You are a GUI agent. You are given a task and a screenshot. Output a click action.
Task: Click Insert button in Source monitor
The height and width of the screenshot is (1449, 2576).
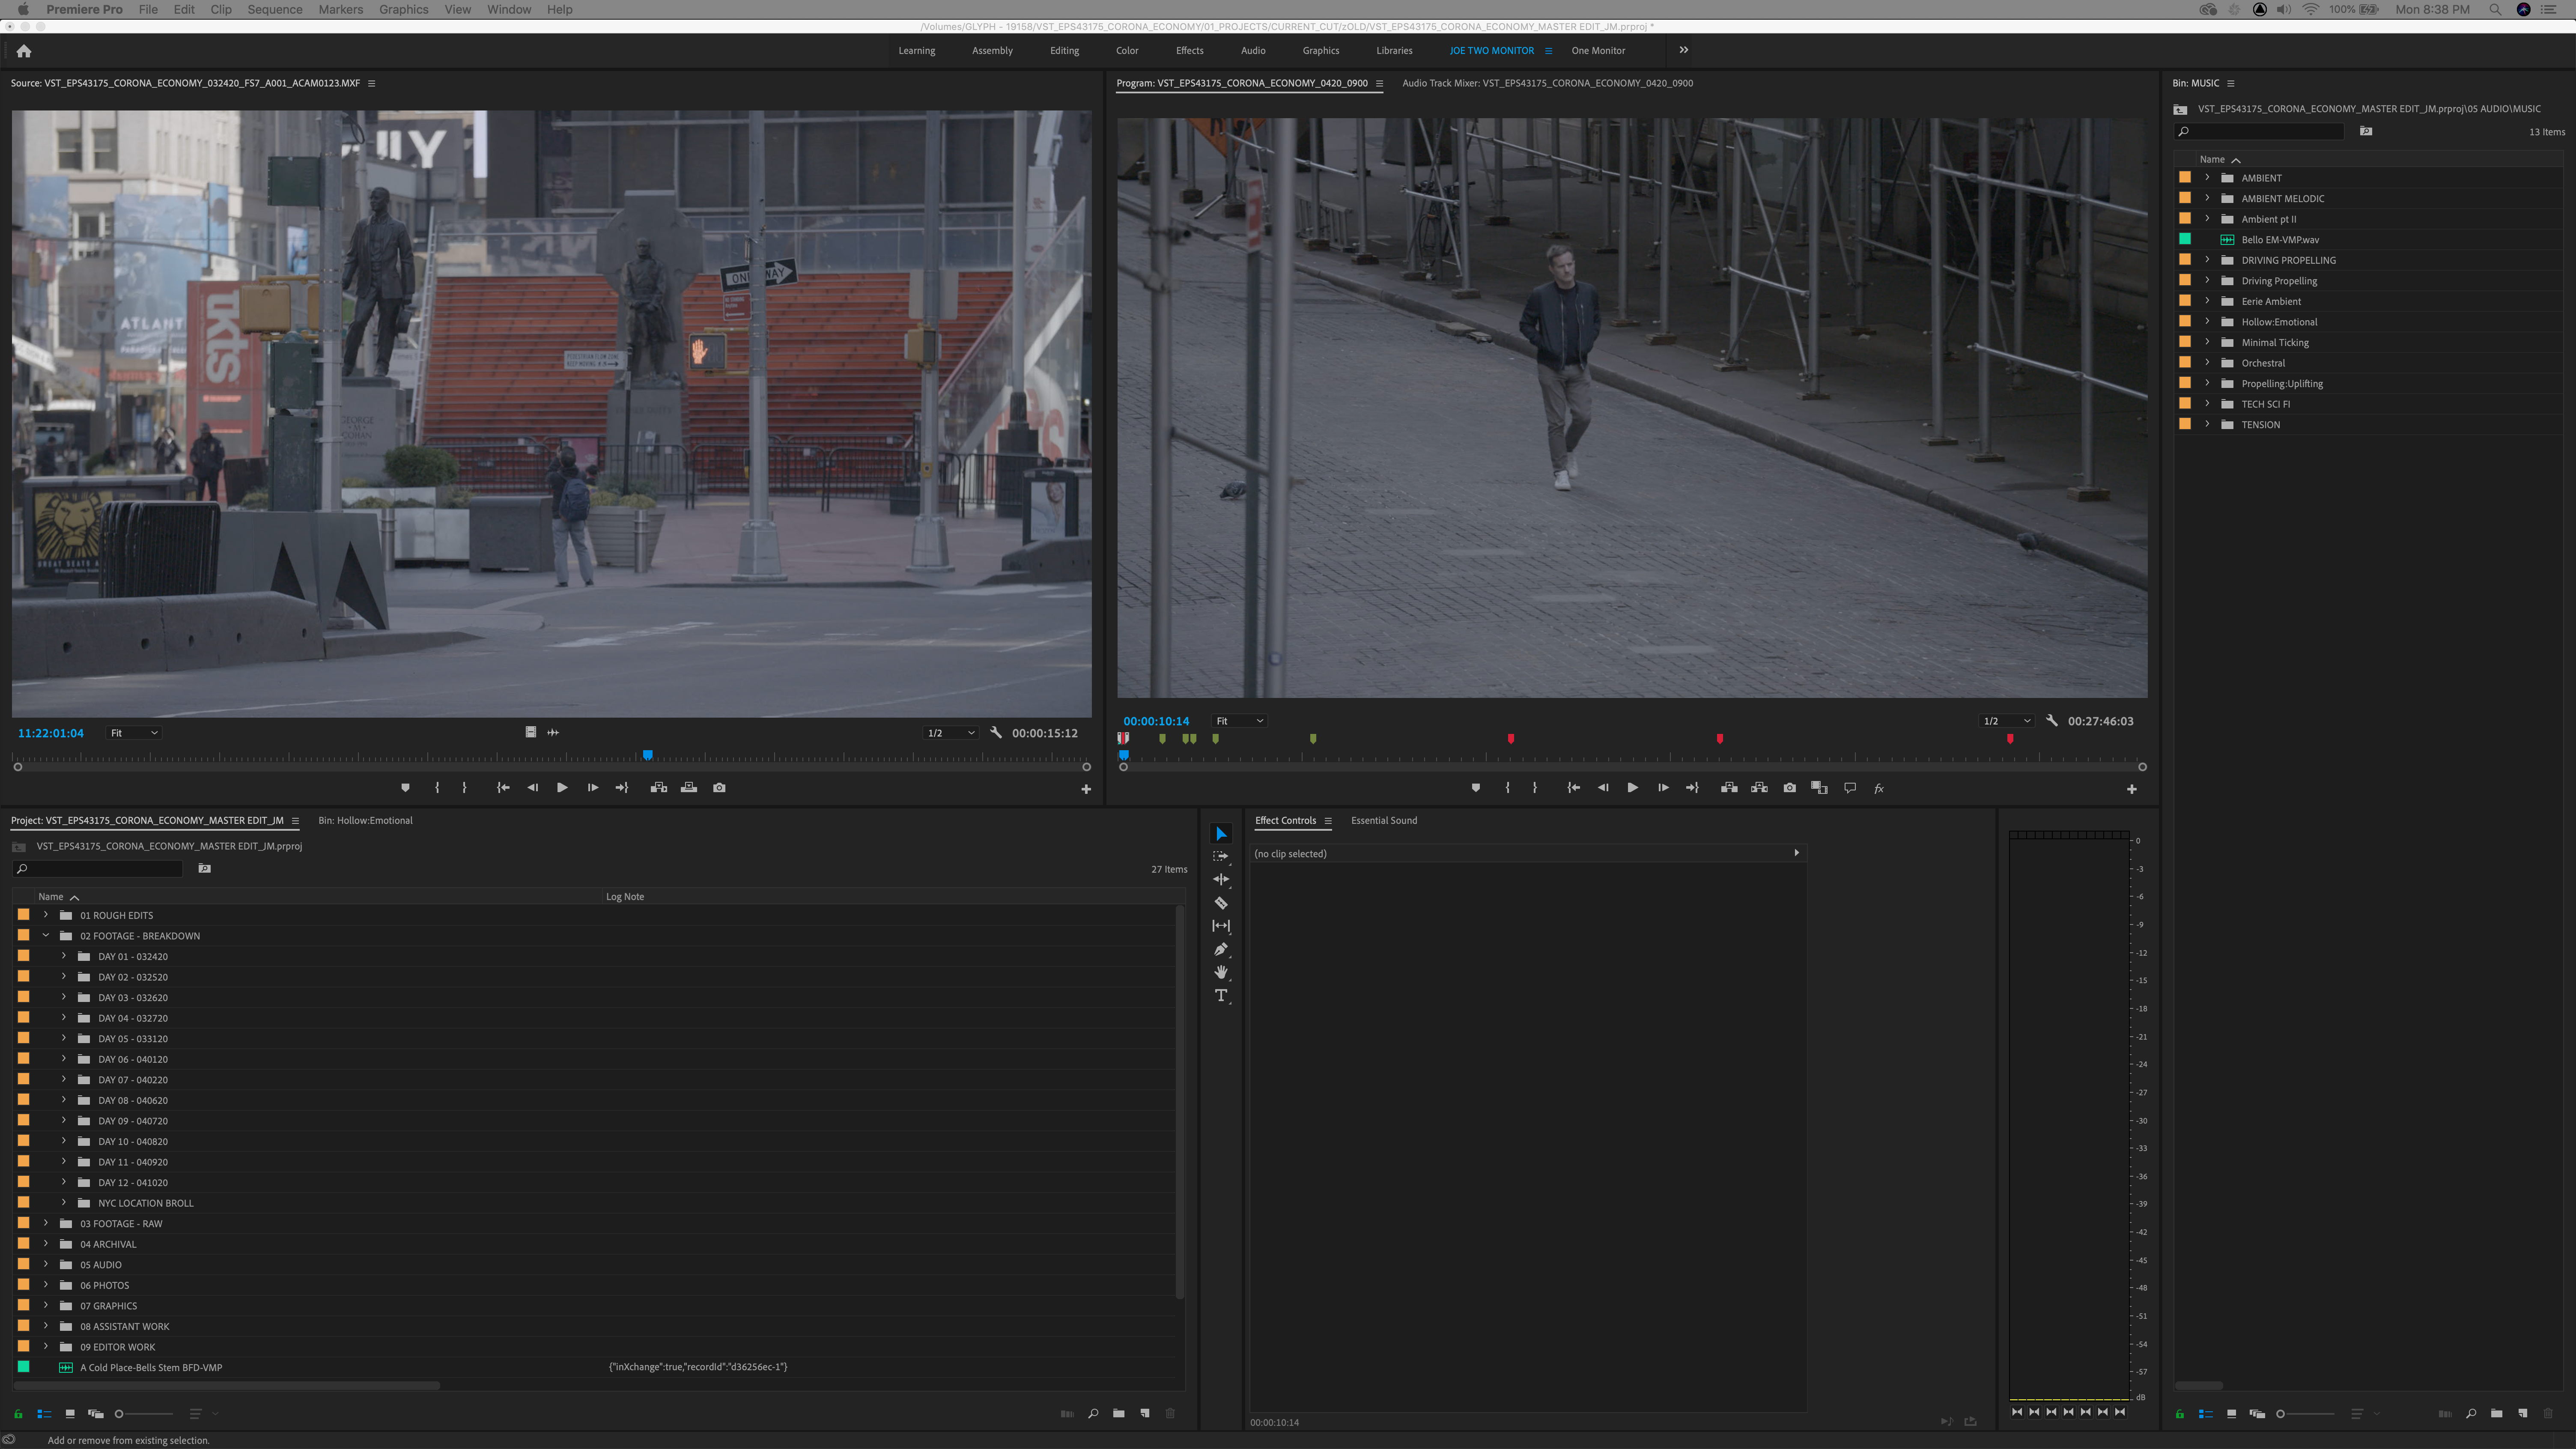pos(658,788)
